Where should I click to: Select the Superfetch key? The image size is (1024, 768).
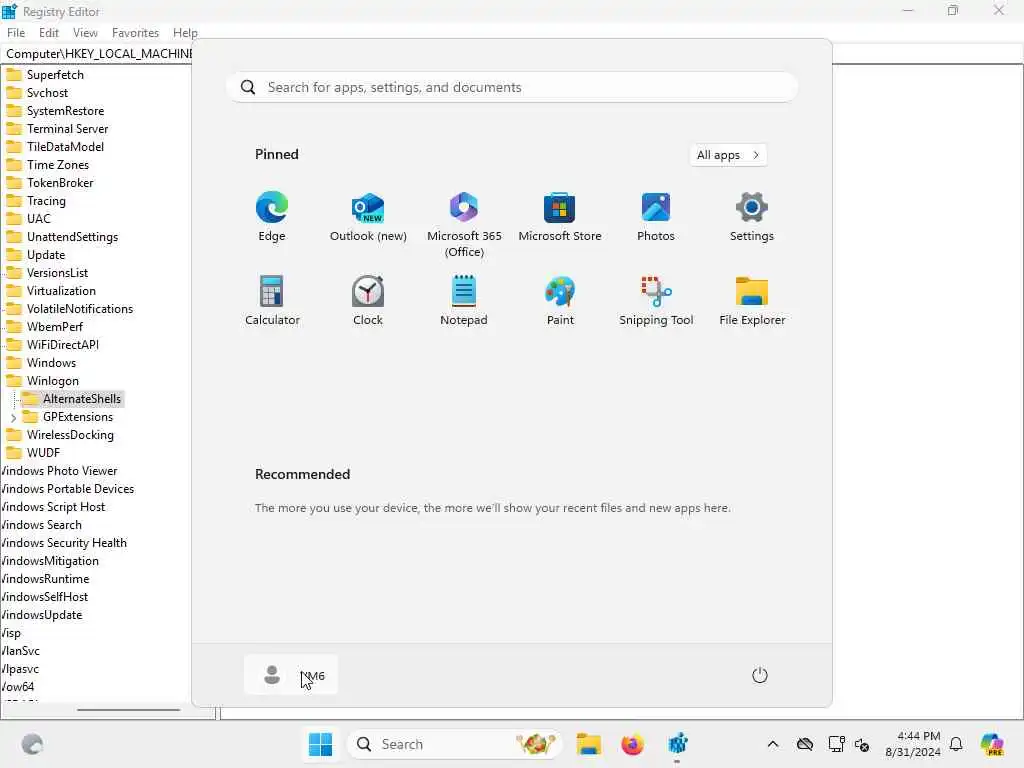pyautogui.click(x=55, y=75)
